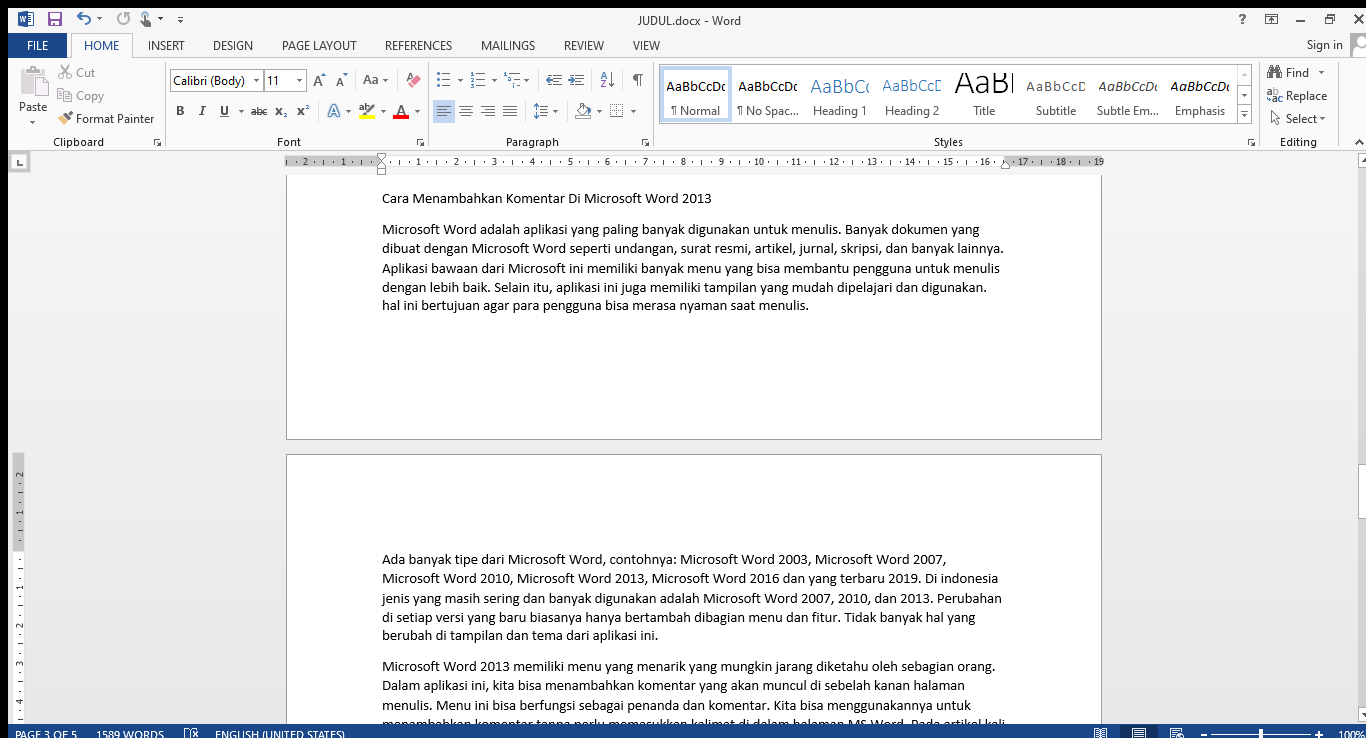This screenshot has width=1366, height=738.
Task: Open the PAGE LAYOUT tab
Action: click(x=319, y=45)
